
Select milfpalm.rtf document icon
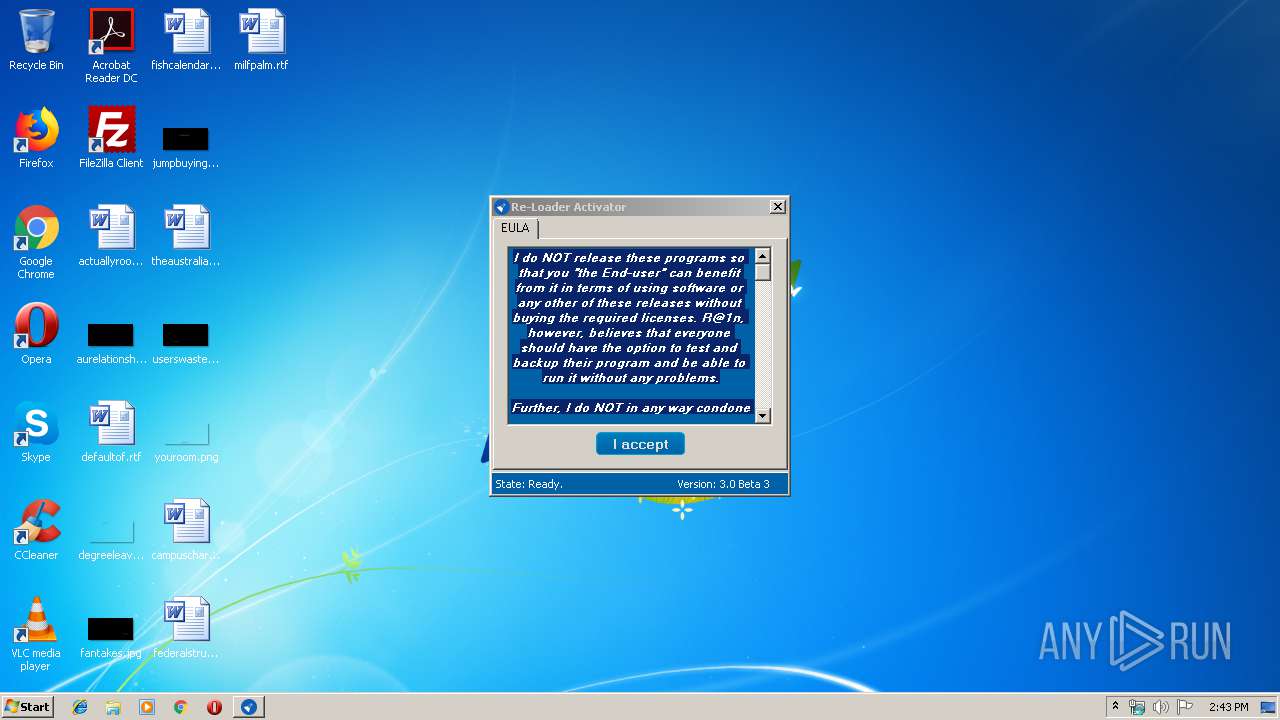pyautogui.click(x=261, y=41)
